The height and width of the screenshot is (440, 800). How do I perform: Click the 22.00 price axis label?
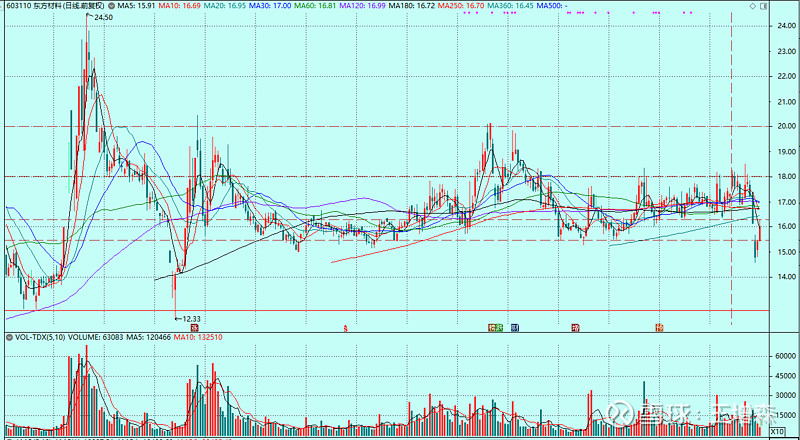click(786, 76)
